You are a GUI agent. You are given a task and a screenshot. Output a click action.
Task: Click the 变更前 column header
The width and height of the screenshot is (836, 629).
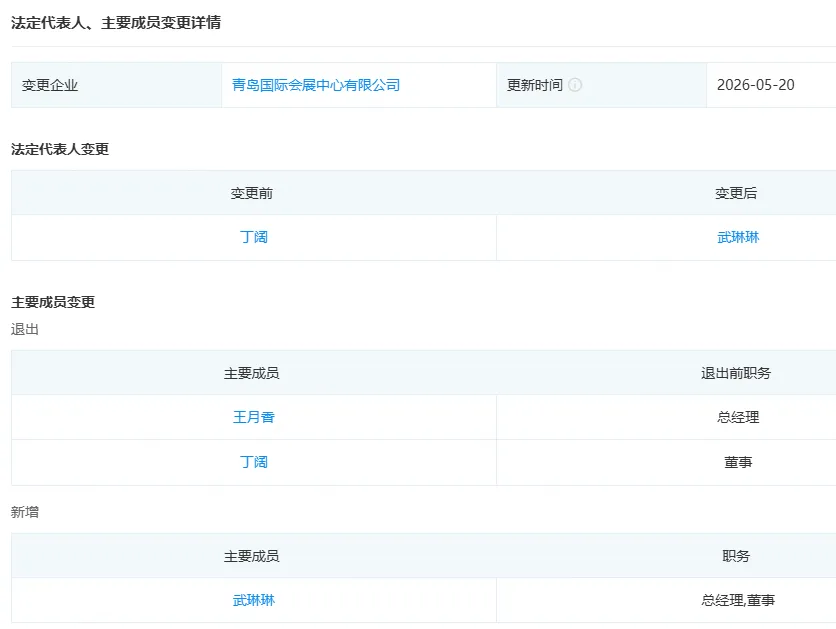(252, 193)
